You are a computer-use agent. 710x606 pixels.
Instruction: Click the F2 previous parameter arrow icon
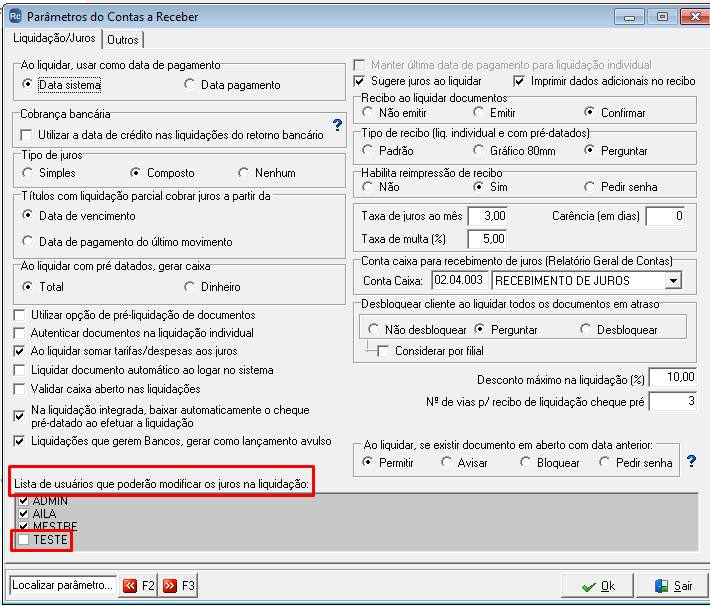(130, 586)
